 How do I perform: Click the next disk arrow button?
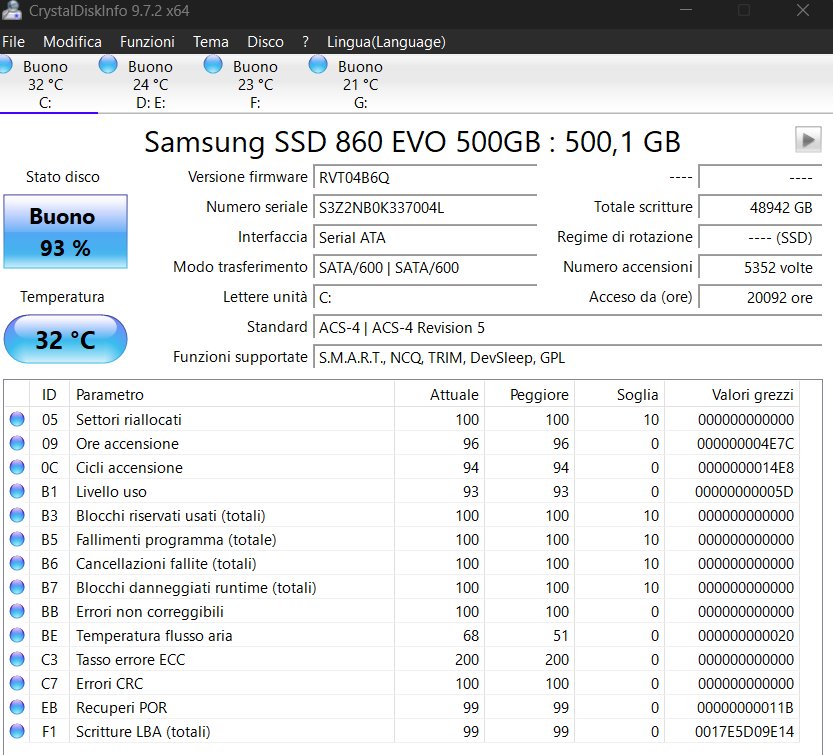(807, 140)
